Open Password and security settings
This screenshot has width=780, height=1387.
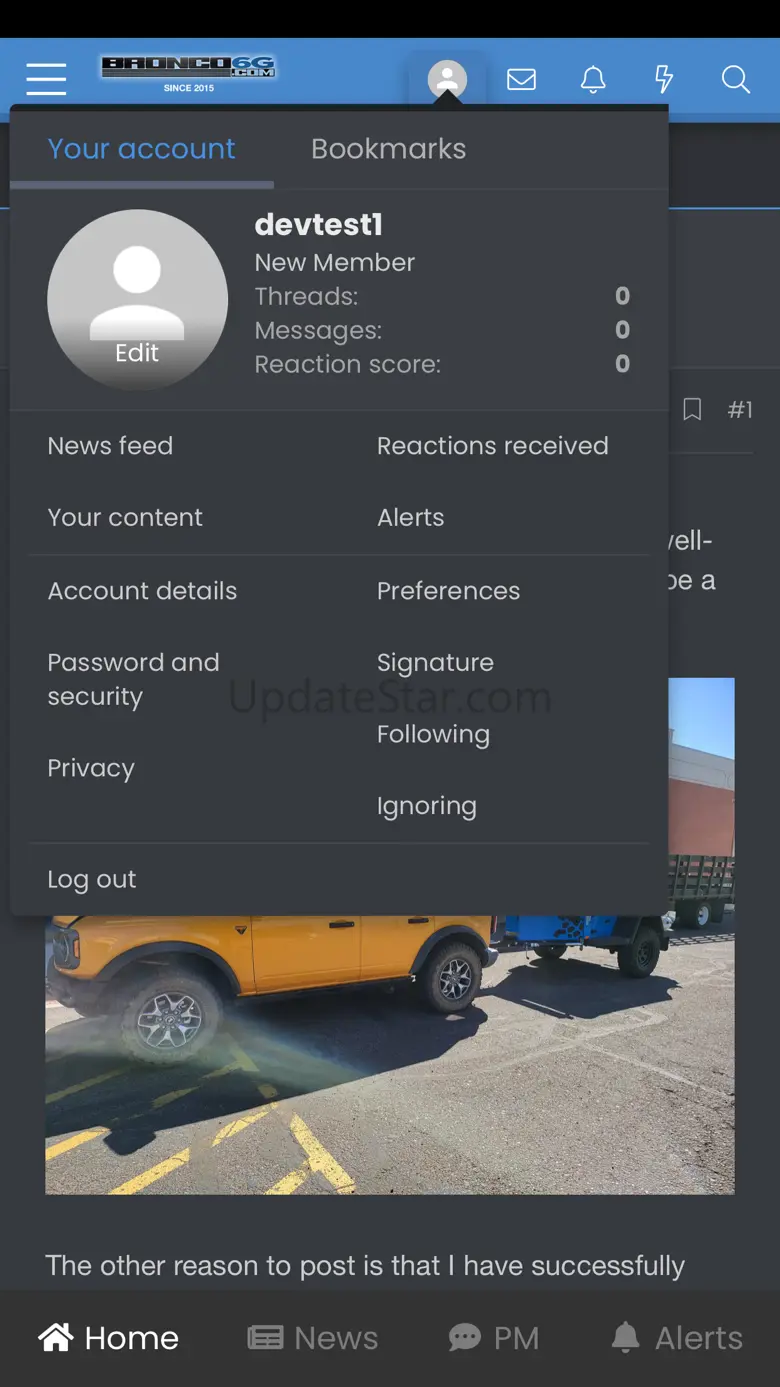coord(133,679)
